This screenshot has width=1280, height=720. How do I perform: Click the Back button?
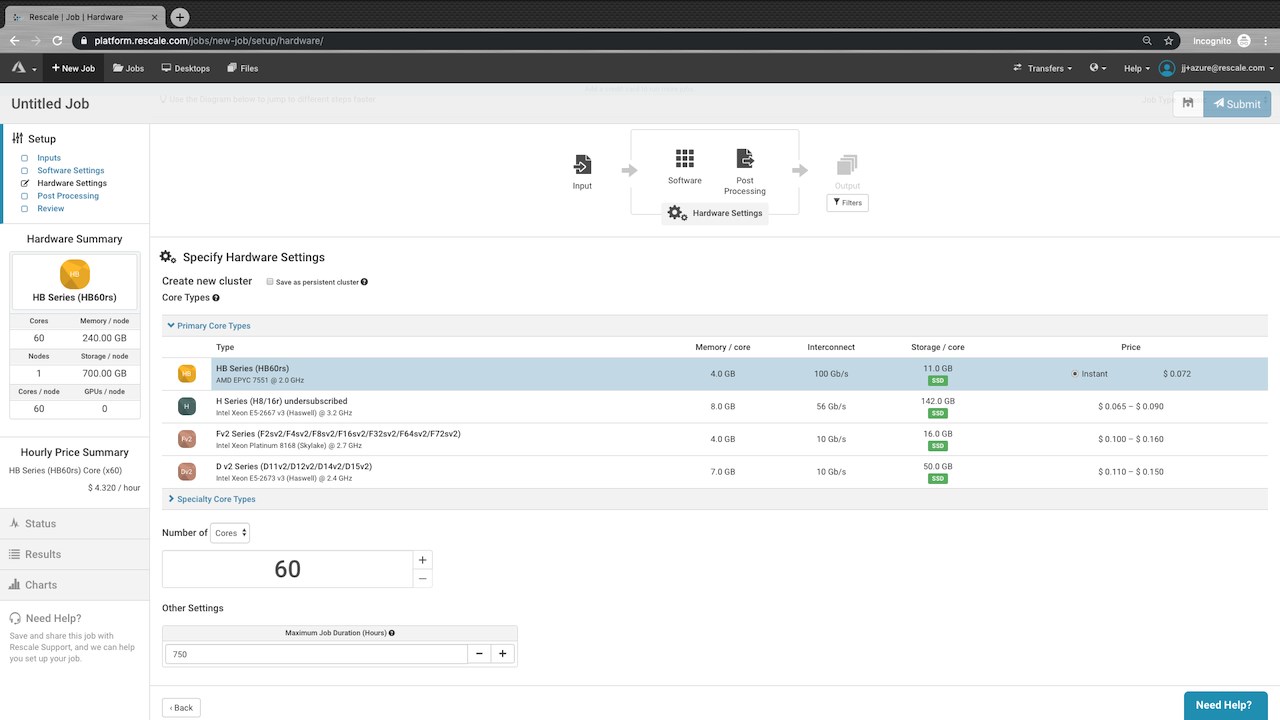tap(181, 707)
